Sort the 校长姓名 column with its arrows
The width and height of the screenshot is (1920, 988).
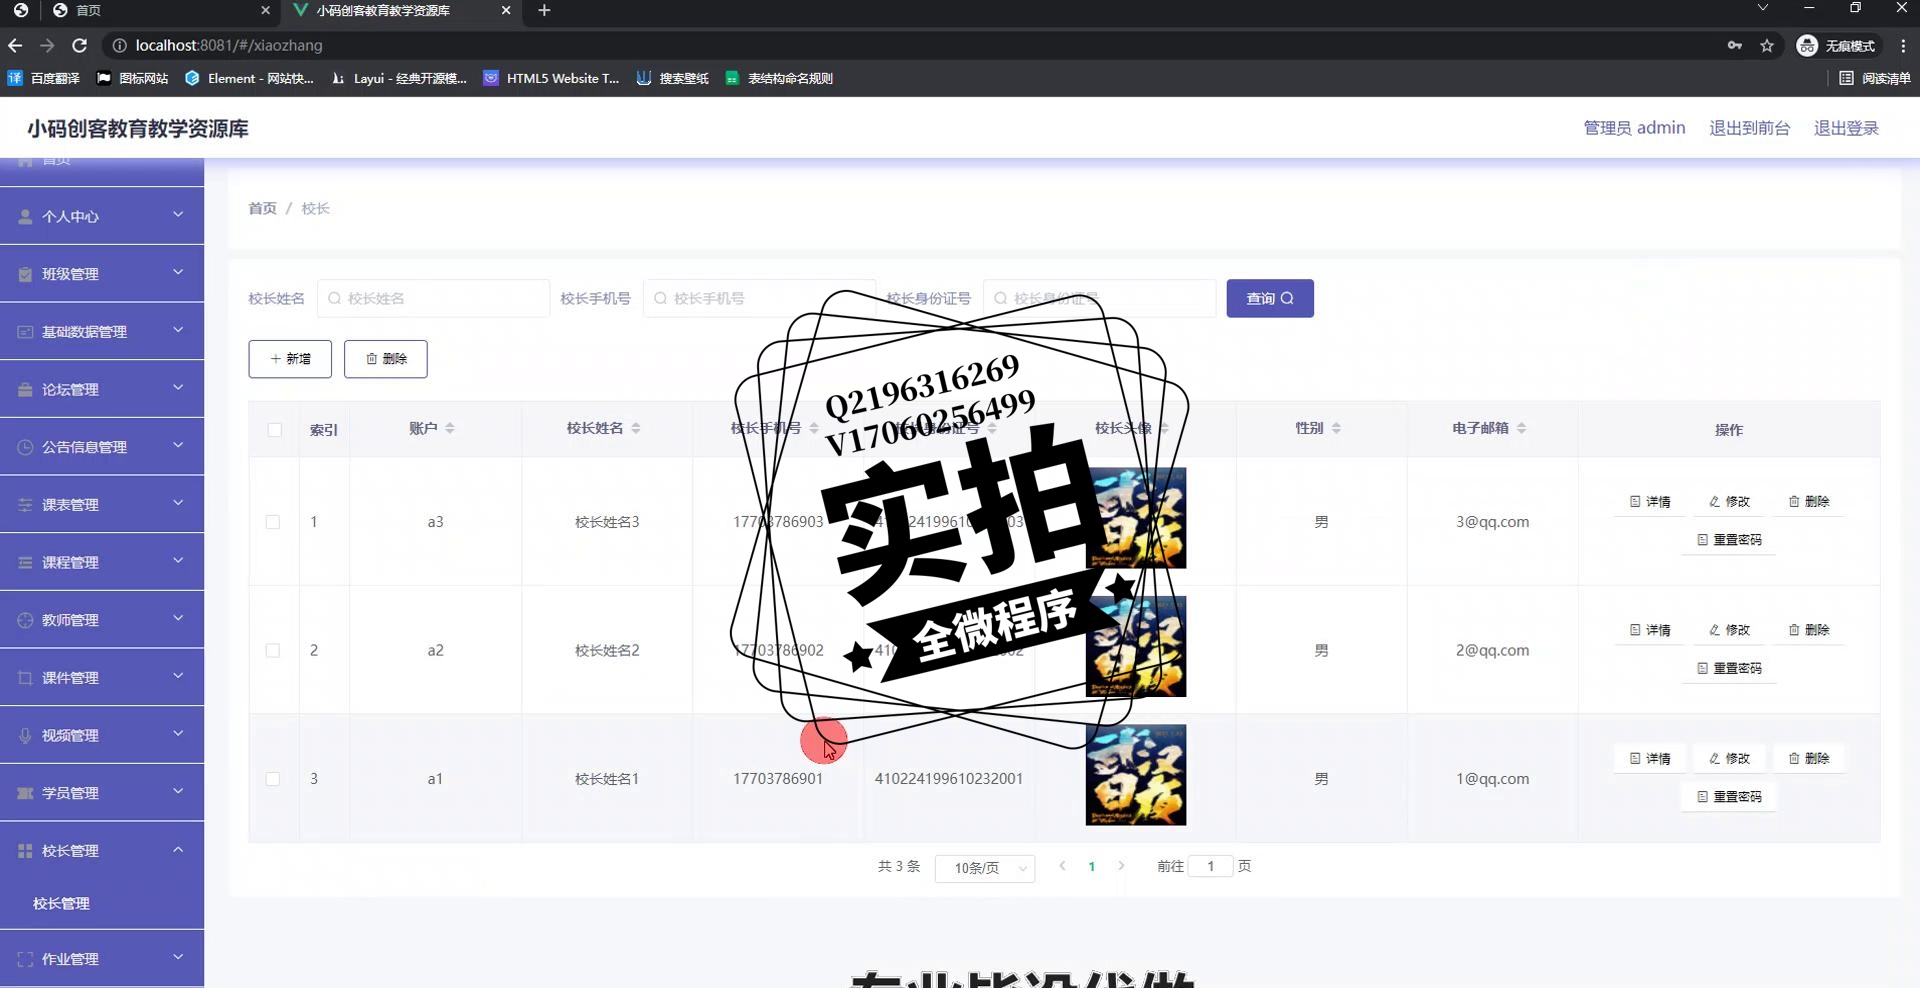636,428
